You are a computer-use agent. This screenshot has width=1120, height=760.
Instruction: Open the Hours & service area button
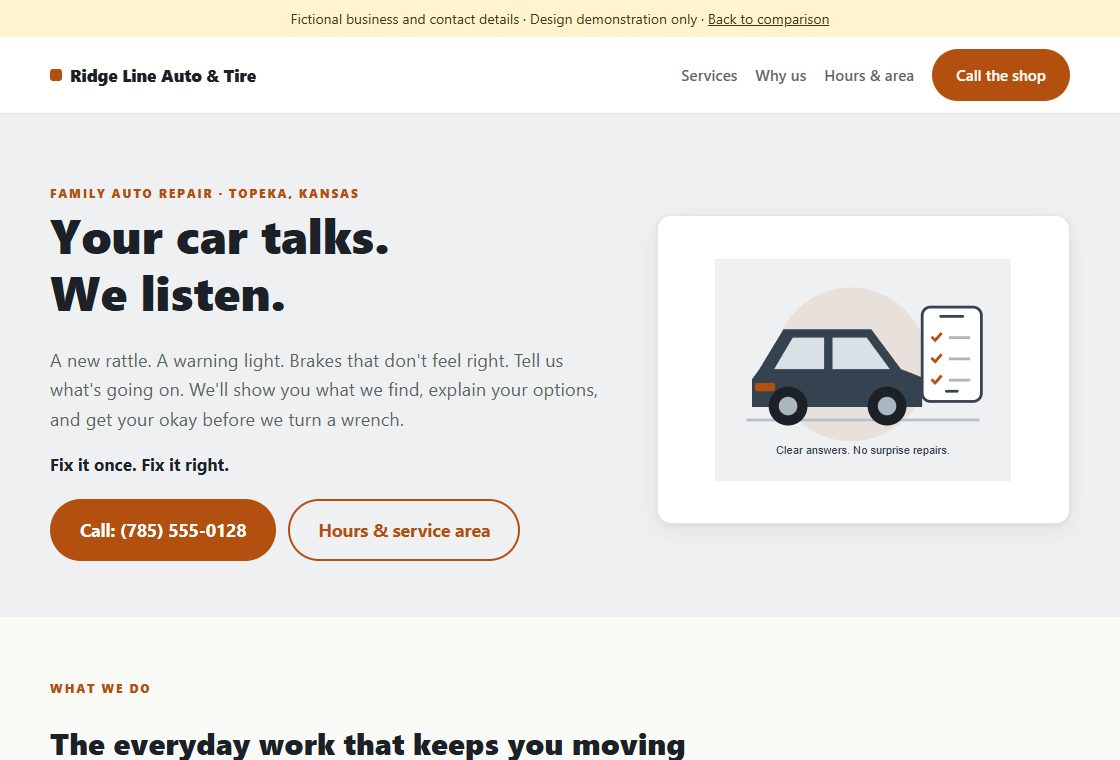coord(404,530)
